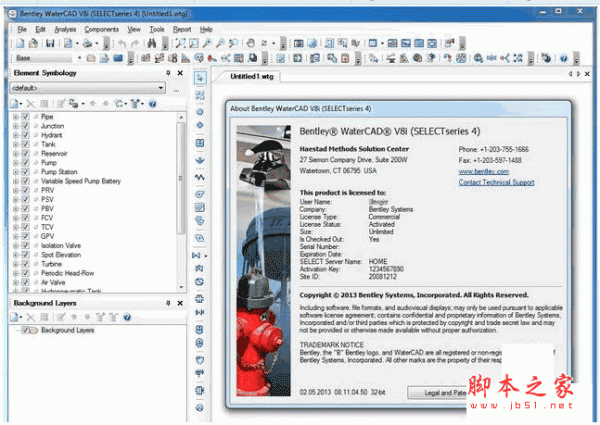Screen dimensions: 600x425
Task: Open the Edit menu
Action: pyautogui.click(x=40, y=29)
